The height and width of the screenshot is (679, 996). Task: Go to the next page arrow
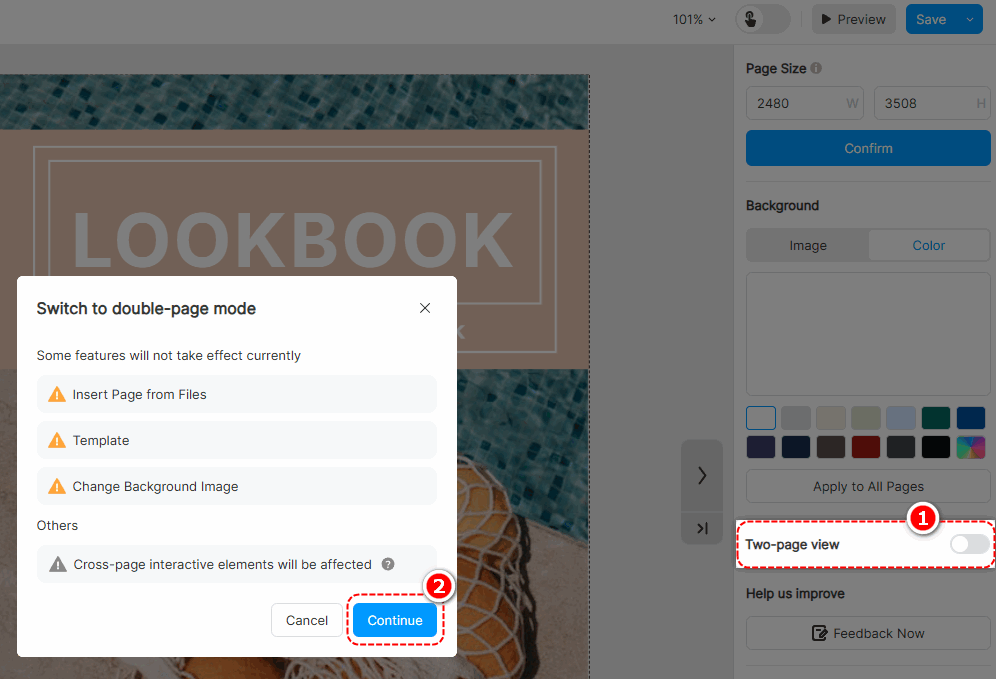coord(702,476)
